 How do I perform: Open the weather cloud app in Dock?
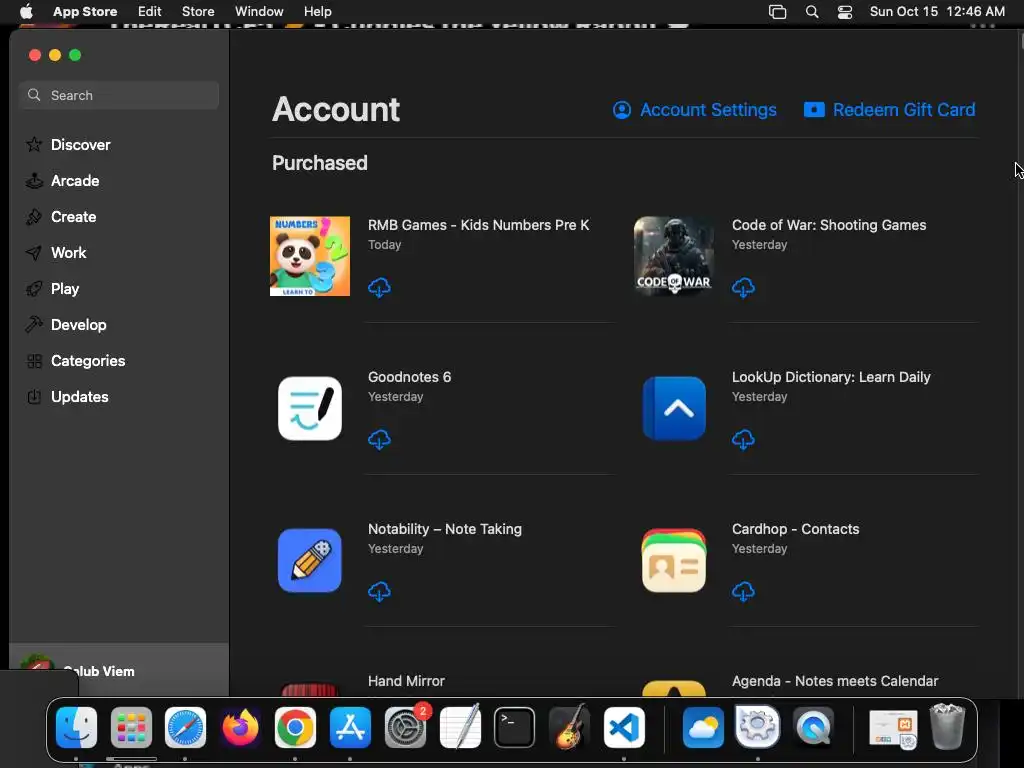click(x=703, y=727)
